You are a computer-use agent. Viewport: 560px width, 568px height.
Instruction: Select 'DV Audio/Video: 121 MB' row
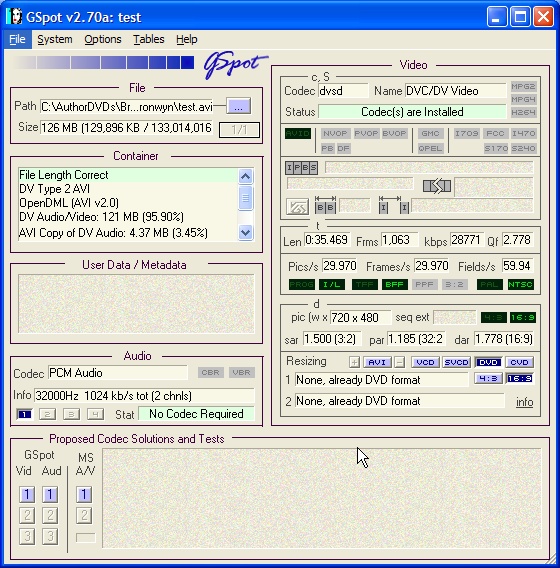127,217
